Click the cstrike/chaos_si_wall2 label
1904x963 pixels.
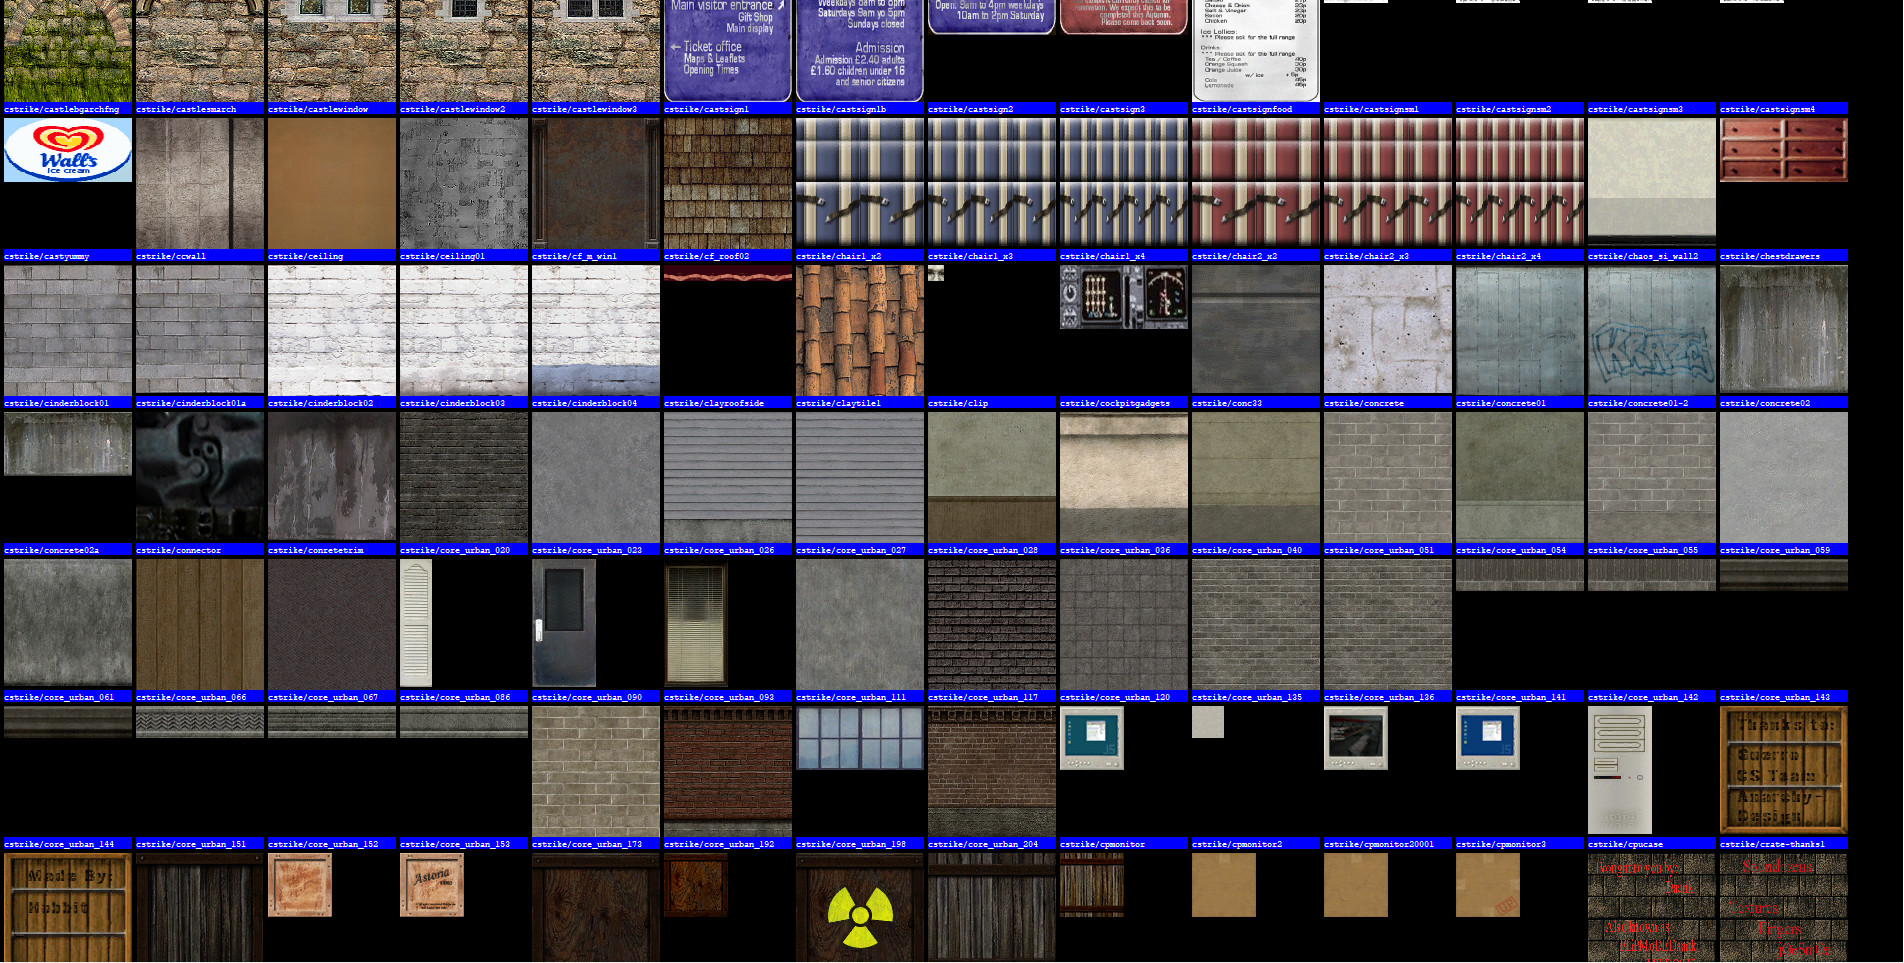1651,256
